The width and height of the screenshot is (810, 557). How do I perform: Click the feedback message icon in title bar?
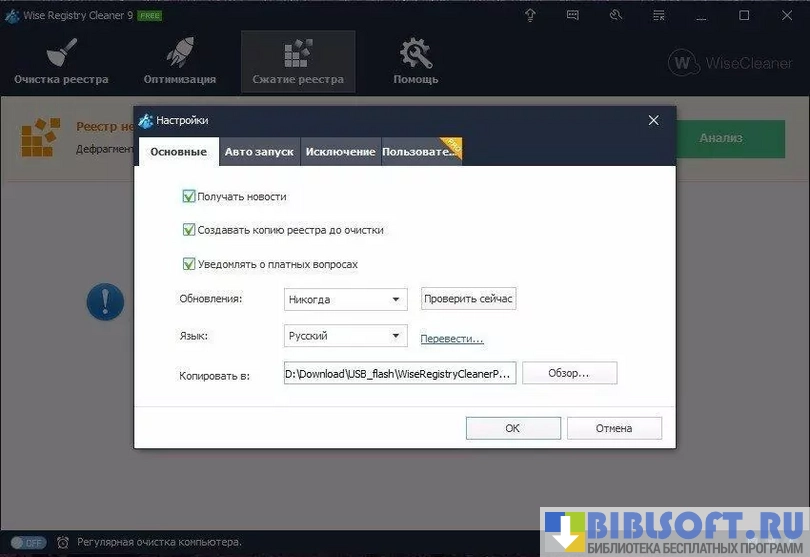[x=572, y=15]
